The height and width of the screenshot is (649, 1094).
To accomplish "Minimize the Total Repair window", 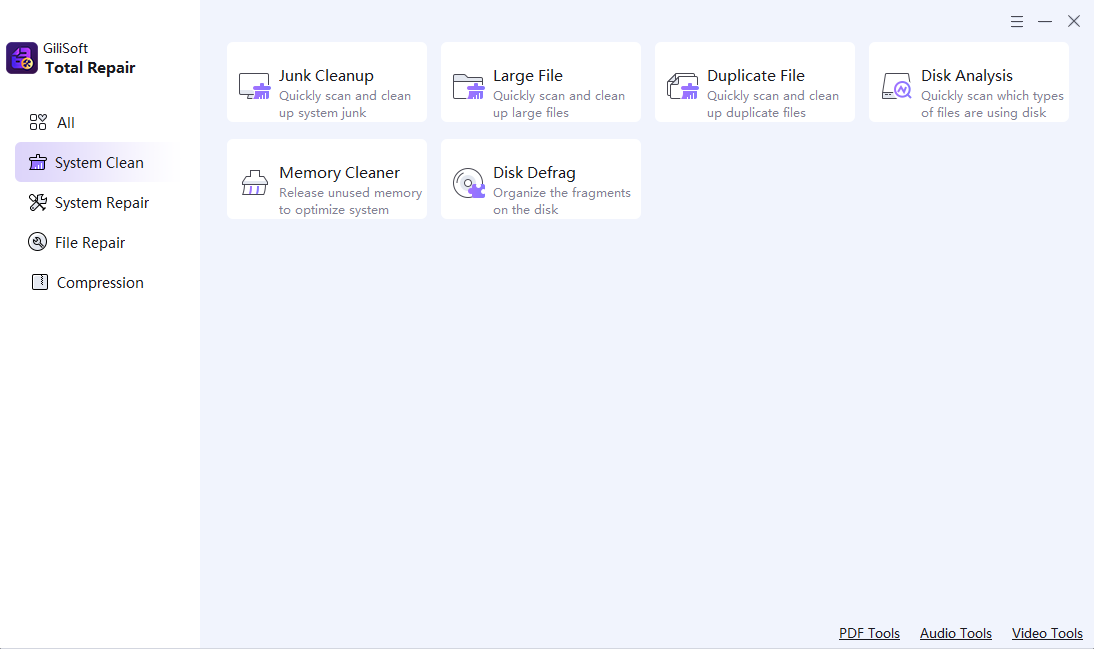I will pos(1044,22).
